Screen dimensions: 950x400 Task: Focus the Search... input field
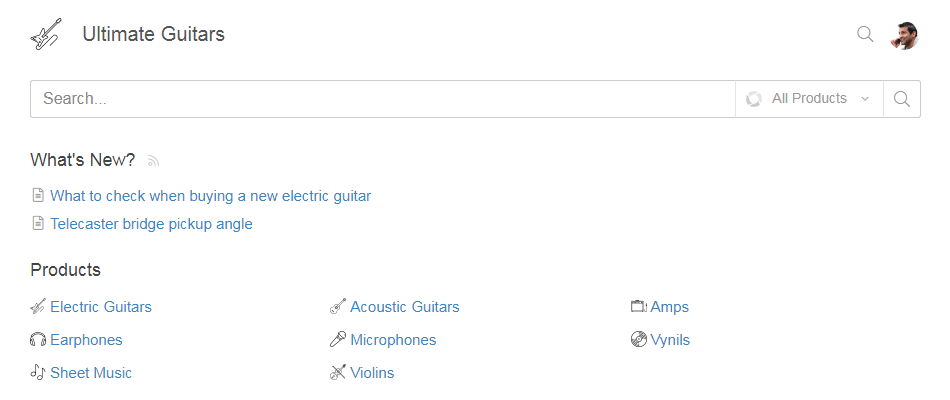[x=383, y=99]
